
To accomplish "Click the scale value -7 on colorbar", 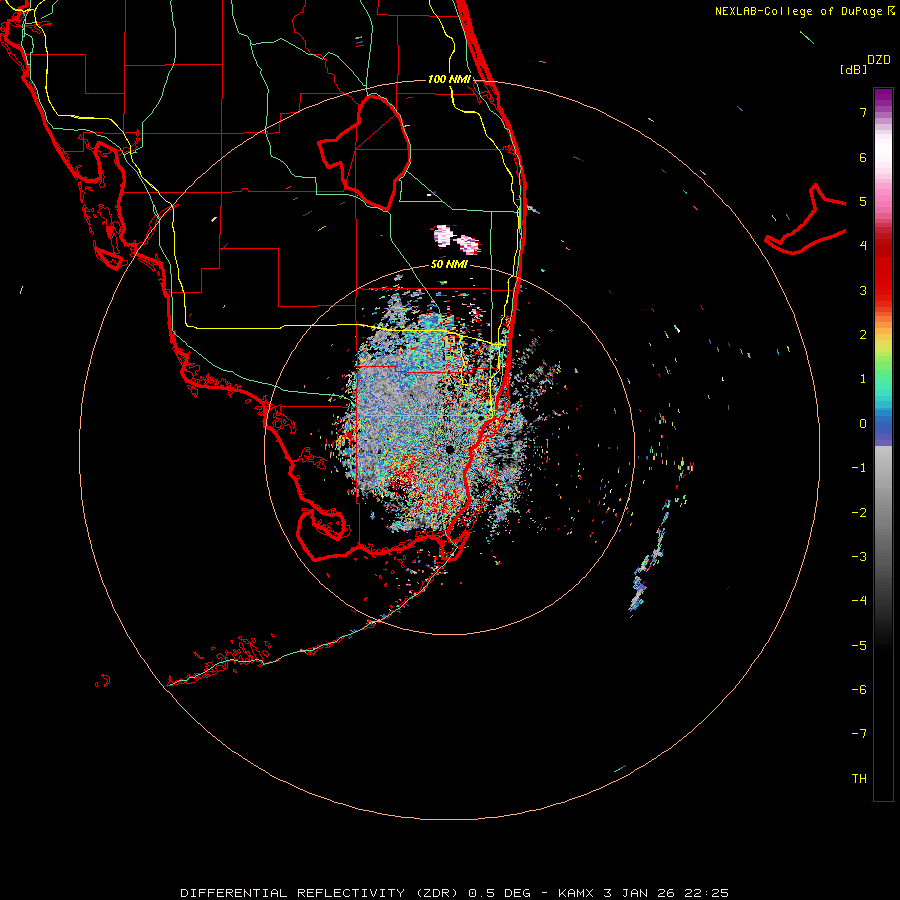I will click(x=859, y=734).
